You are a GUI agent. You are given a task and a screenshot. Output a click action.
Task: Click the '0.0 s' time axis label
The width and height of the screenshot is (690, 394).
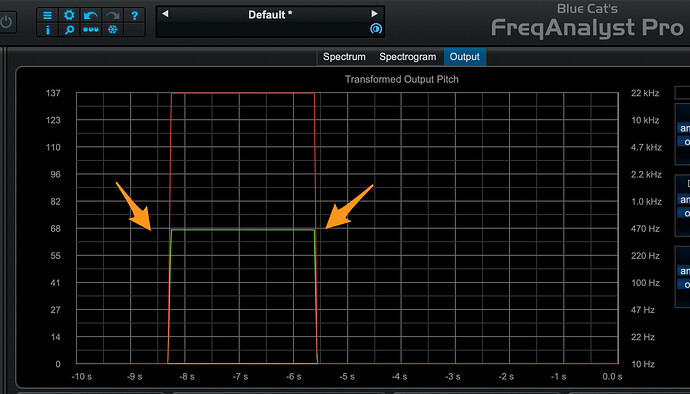click(612, 377)
